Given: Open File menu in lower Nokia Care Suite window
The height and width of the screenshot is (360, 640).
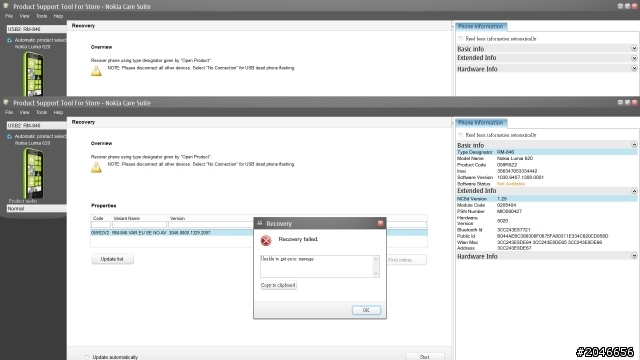Looking at the screenshot, I should click(9, 112).
